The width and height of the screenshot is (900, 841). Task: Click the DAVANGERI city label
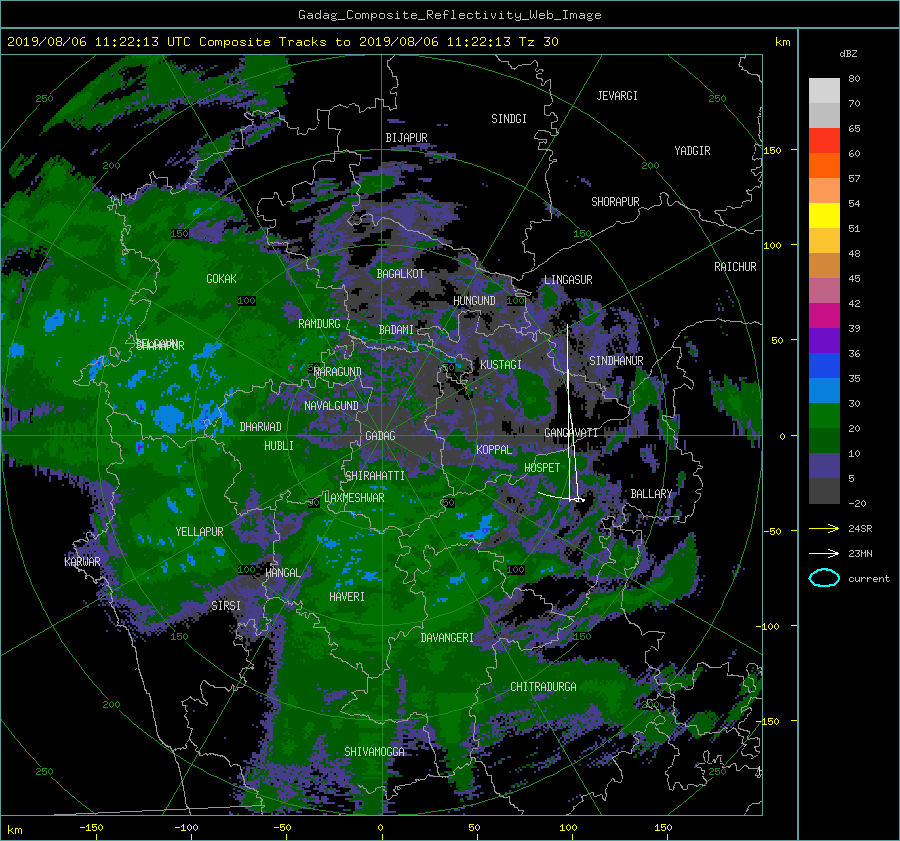447,638
